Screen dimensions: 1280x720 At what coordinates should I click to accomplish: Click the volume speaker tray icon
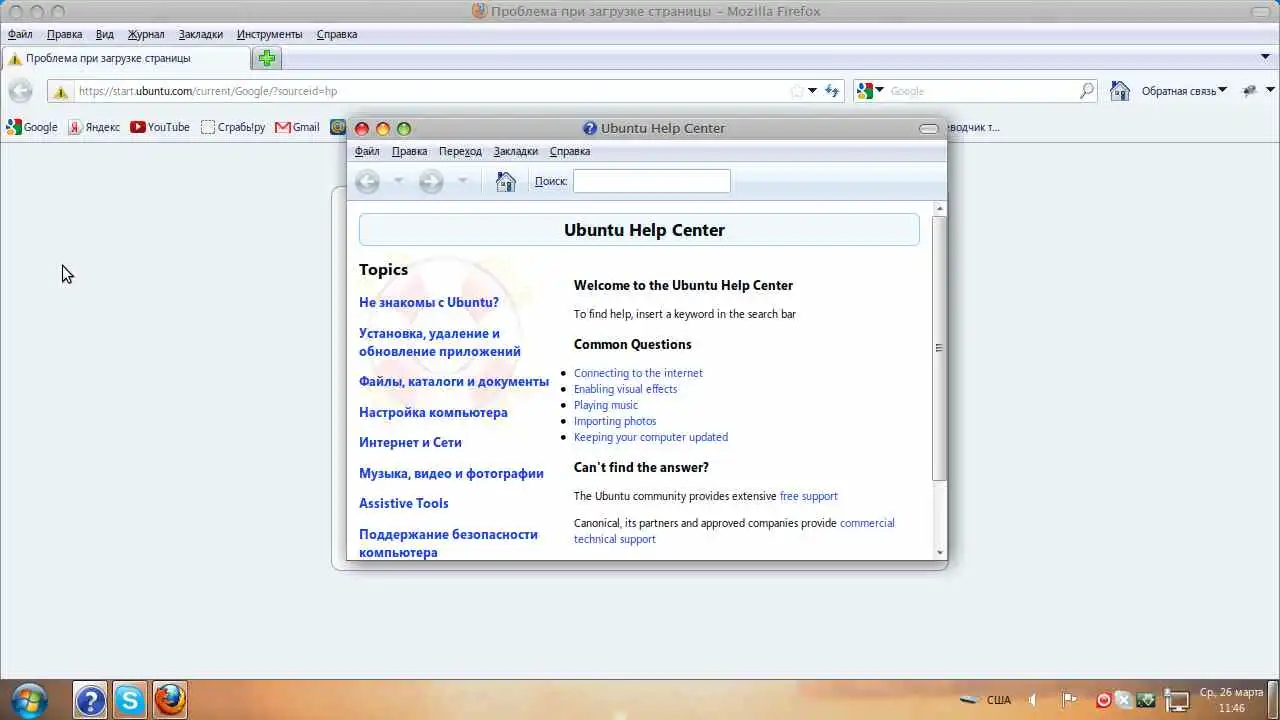1034,700
